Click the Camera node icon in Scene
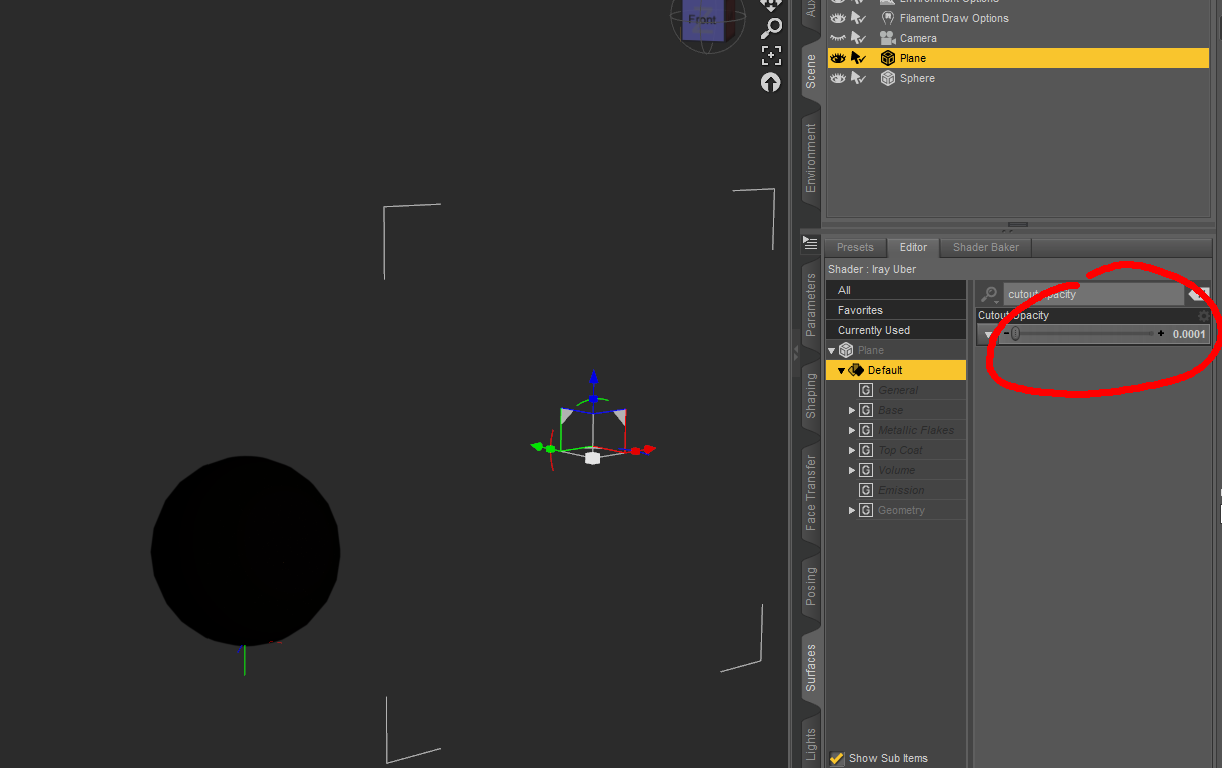Screen dimensions: 1222x768 [x=887, y=38]
